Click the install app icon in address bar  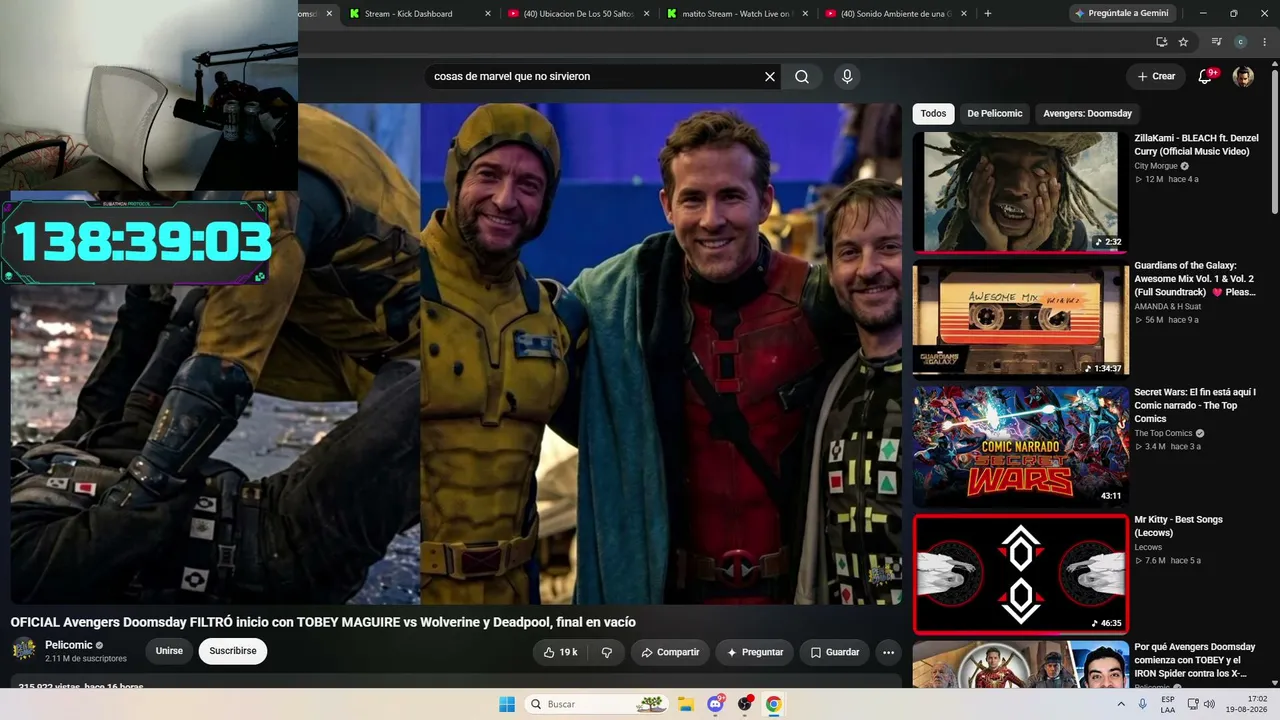pyautogui.click(x=1161, y=42)
